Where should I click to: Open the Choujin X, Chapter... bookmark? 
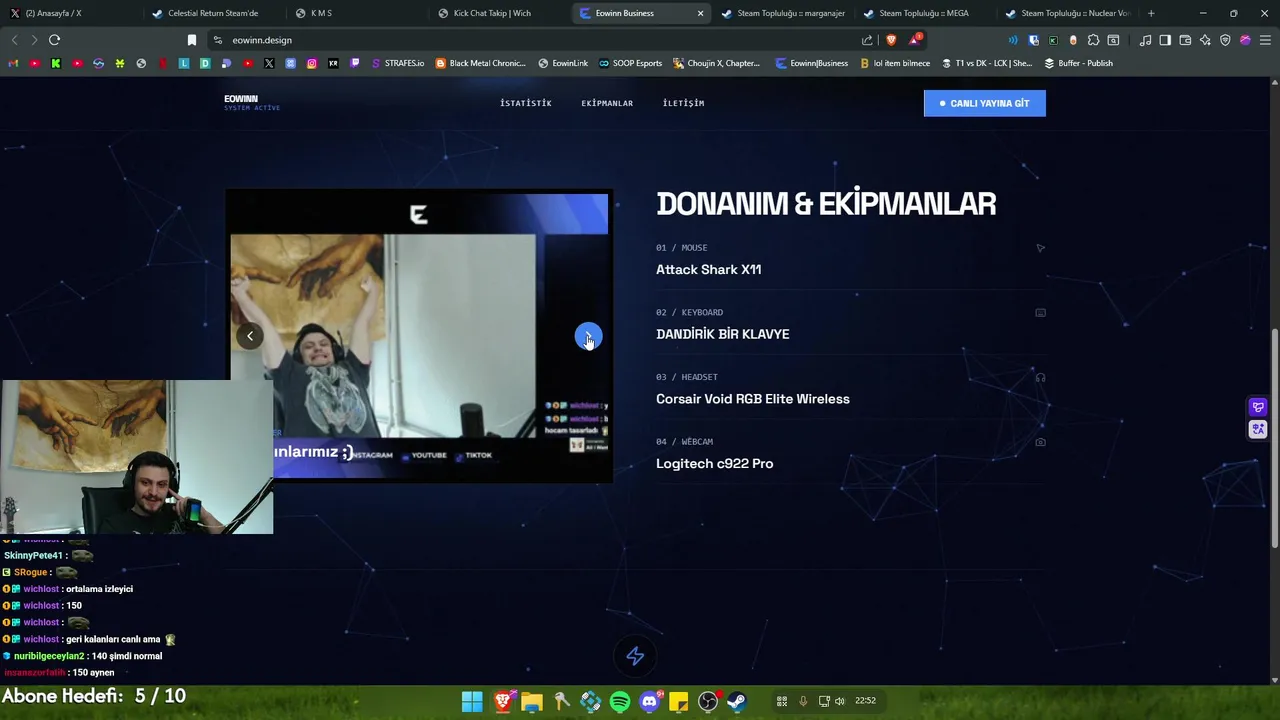pos(717,63)
